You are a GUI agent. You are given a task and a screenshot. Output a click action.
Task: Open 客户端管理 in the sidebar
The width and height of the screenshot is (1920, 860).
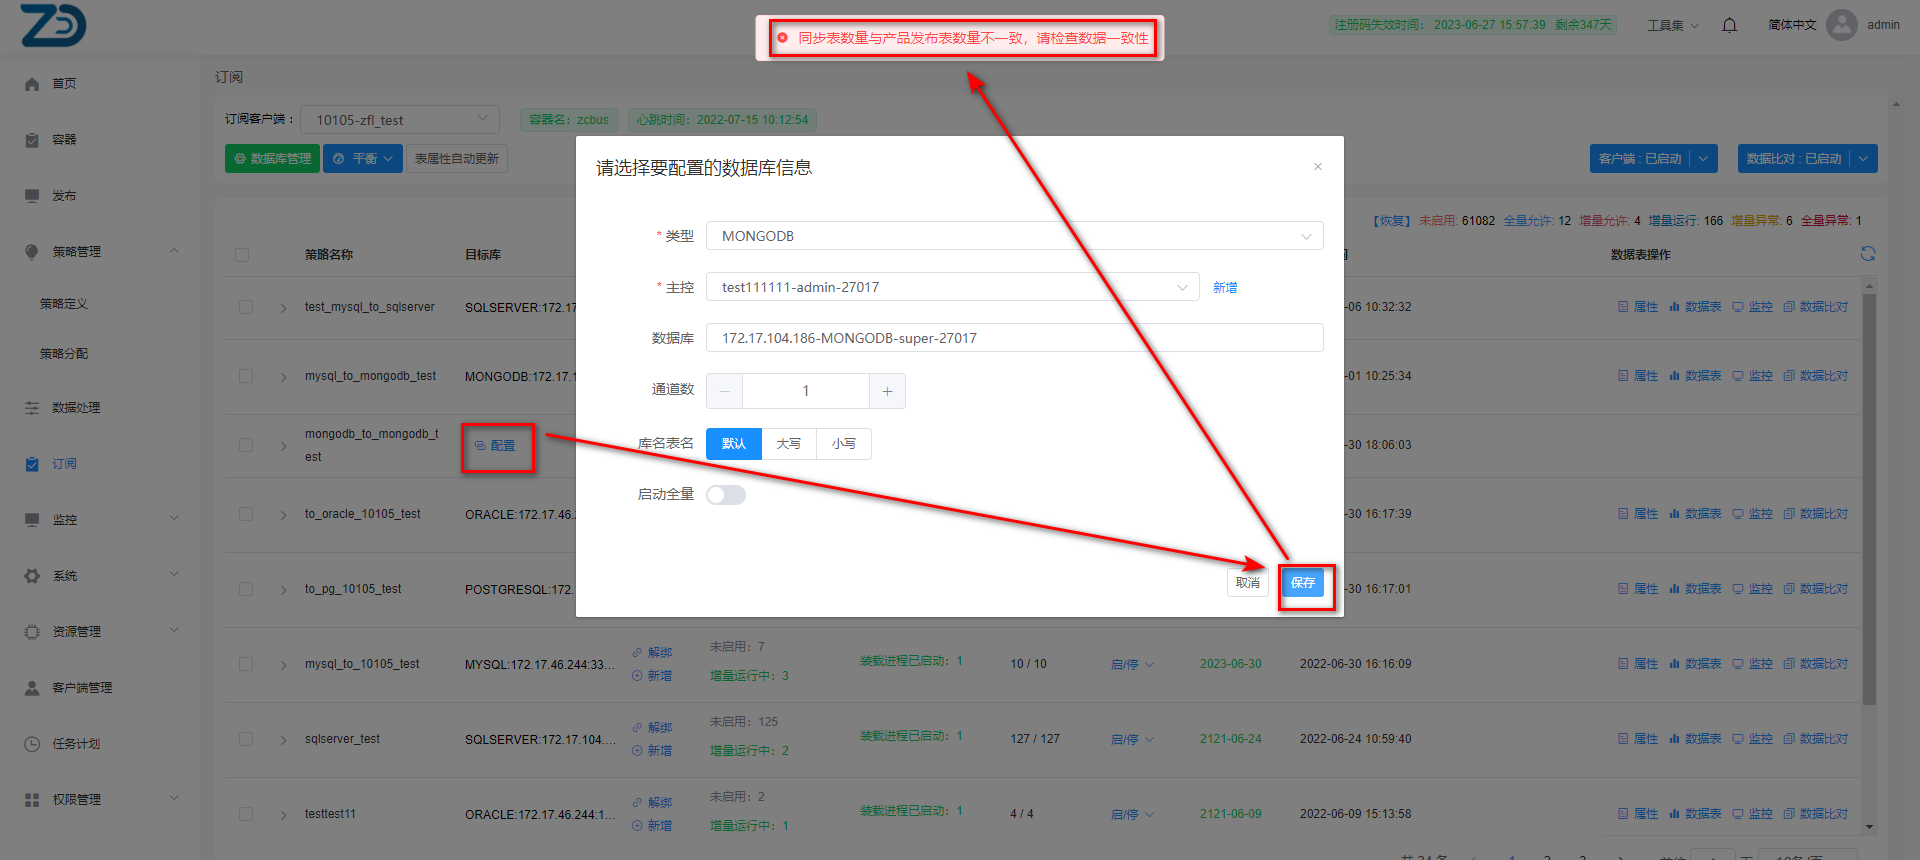pos(82,688)
